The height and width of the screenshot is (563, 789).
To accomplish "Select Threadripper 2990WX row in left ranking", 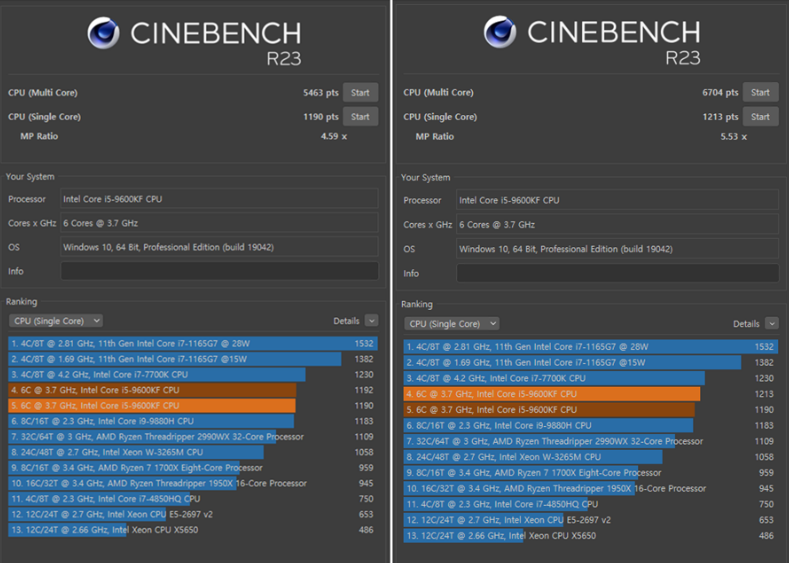I will 193,437.
